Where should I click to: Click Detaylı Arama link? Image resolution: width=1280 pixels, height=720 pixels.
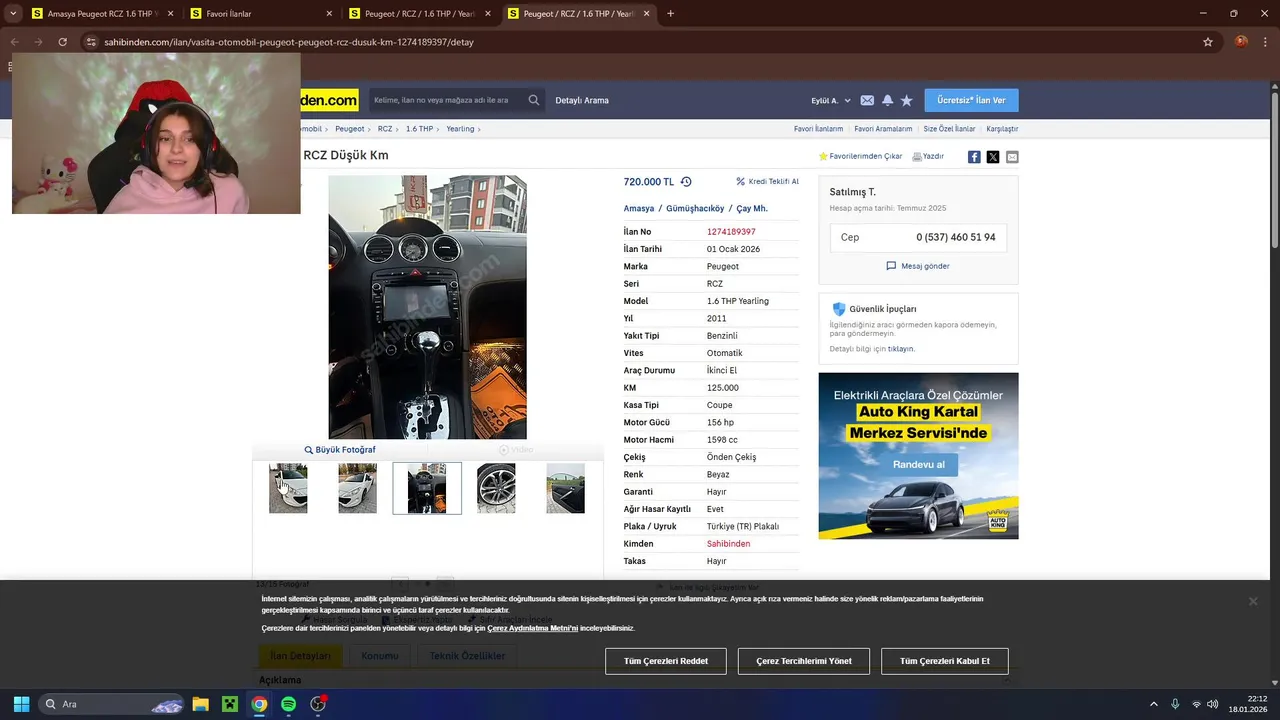[582, 100]
